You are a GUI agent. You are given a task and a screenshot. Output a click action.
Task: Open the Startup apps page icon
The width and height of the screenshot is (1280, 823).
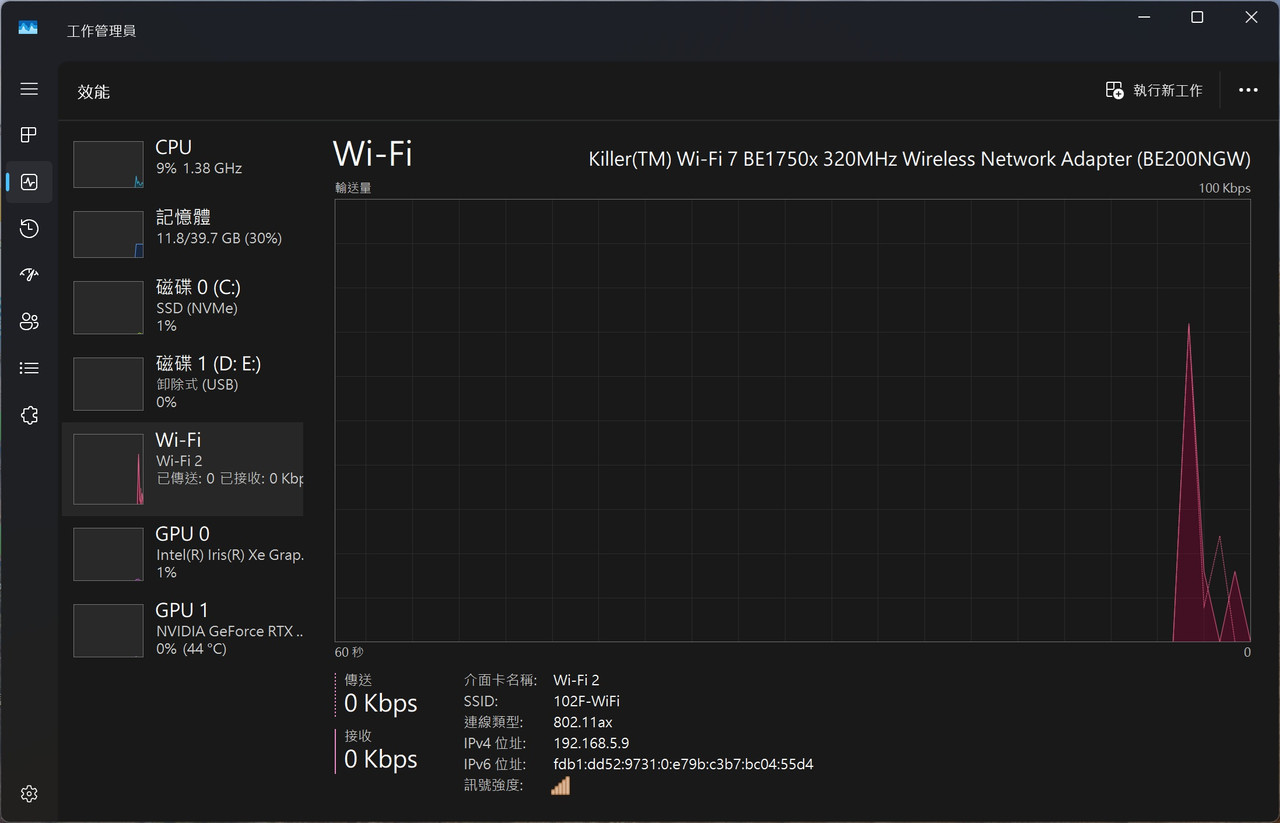coord(29,275)
